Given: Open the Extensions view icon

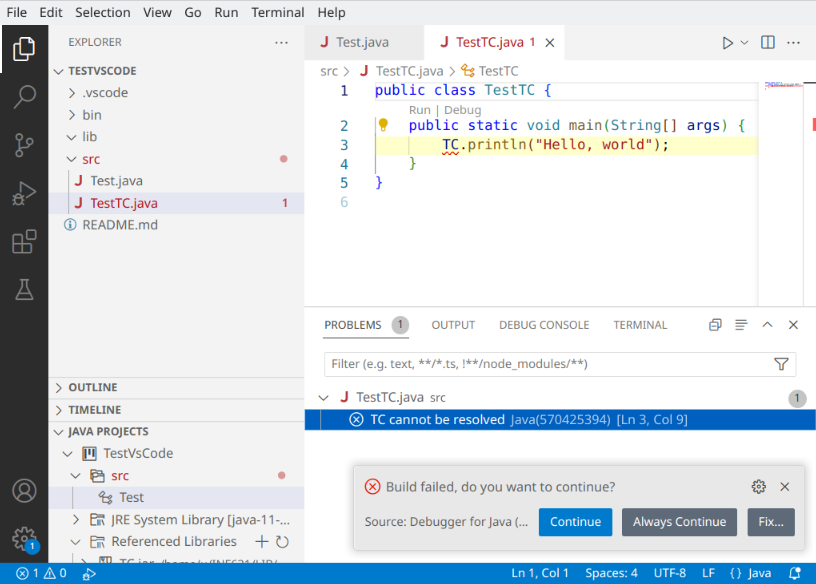Looking at the screenshot, I should 24,242.
